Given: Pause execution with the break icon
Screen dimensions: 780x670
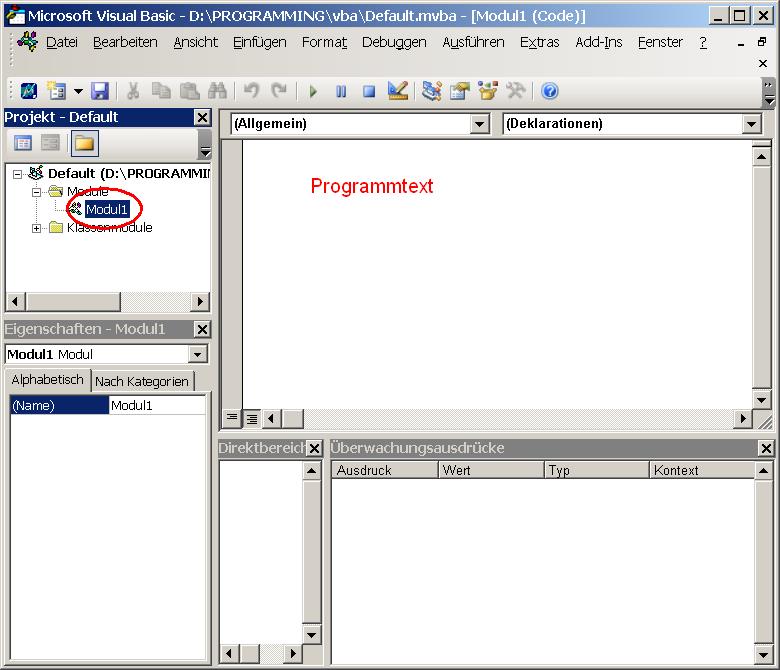Looking at the screenshot, I should coord(341,91).
